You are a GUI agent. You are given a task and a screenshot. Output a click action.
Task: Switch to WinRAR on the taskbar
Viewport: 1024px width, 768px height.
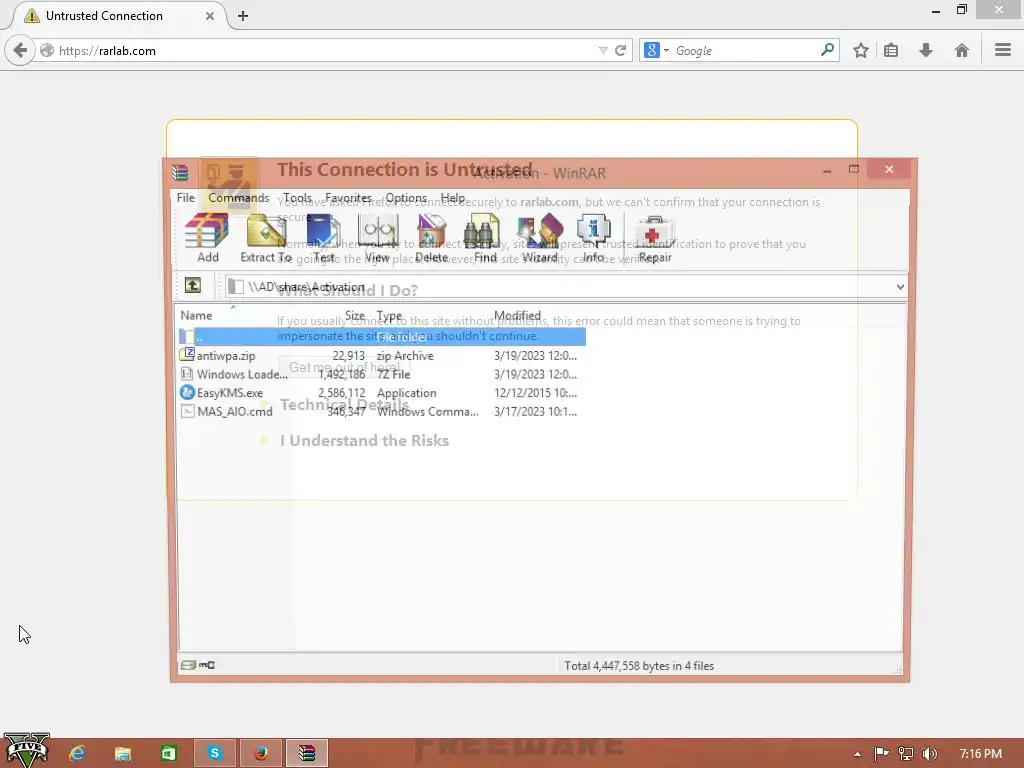pos(306,753)
